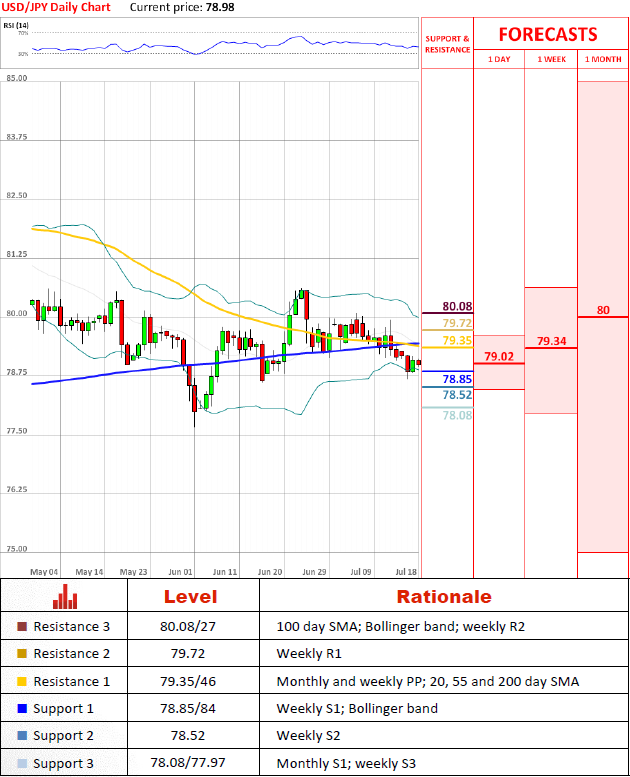Click the Resistance 1 row label
This screenshot has width=630, height=777.
tap(71, 681)
